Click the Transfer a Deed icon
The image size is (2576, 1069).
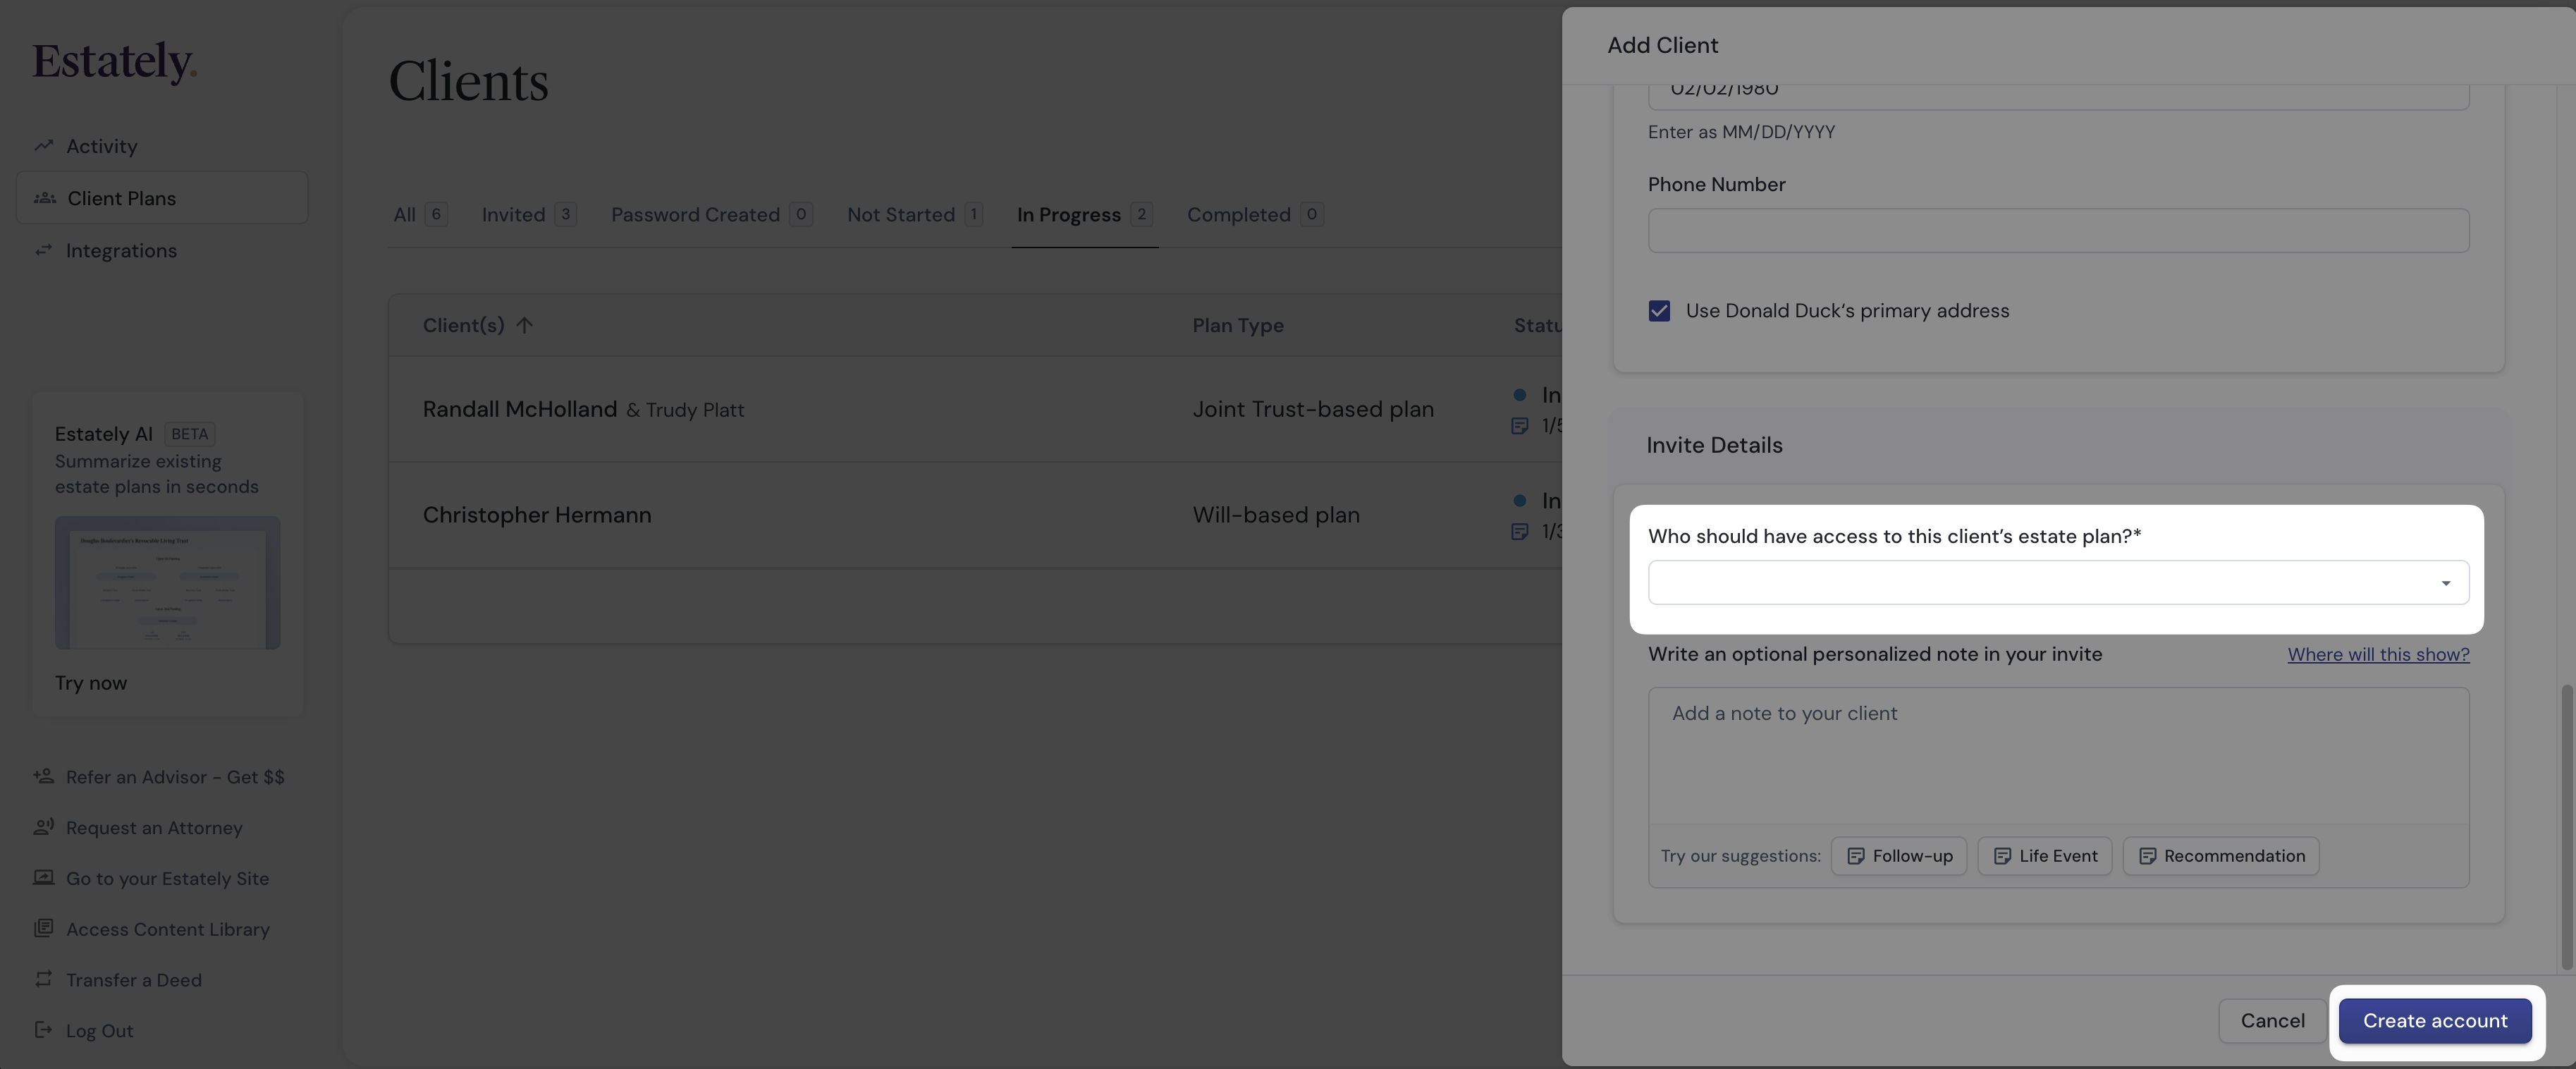43,979
